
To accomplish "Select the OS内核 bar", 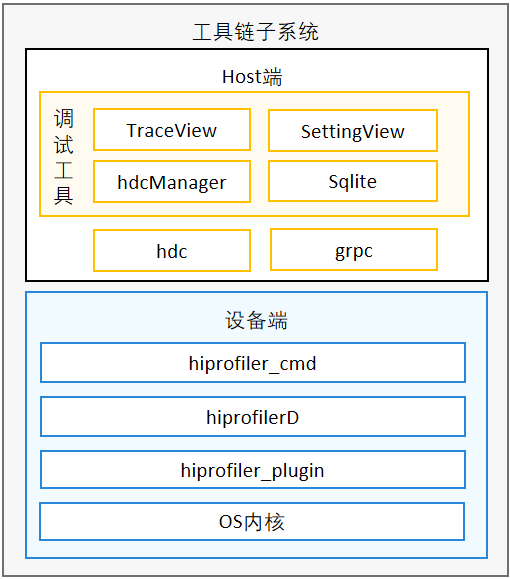I will coord(252,521).
